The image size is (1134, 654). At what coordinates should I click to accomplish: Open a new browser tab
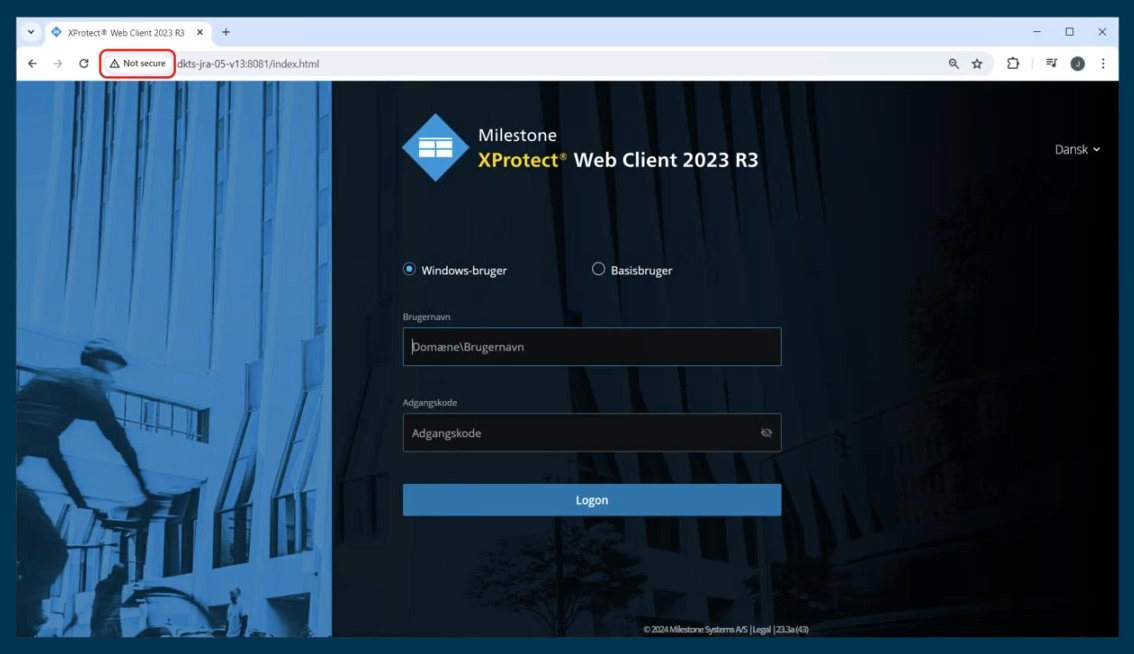pos(226,32)
